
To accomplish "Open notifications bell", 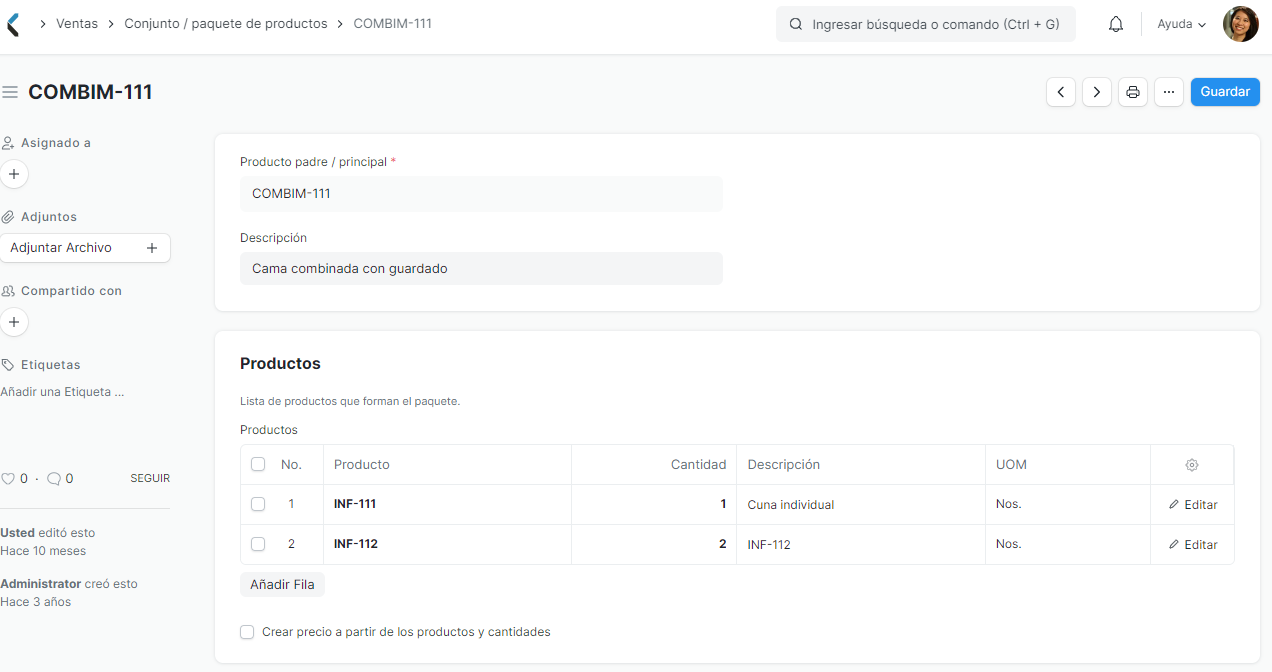I will pos(1116,24).
